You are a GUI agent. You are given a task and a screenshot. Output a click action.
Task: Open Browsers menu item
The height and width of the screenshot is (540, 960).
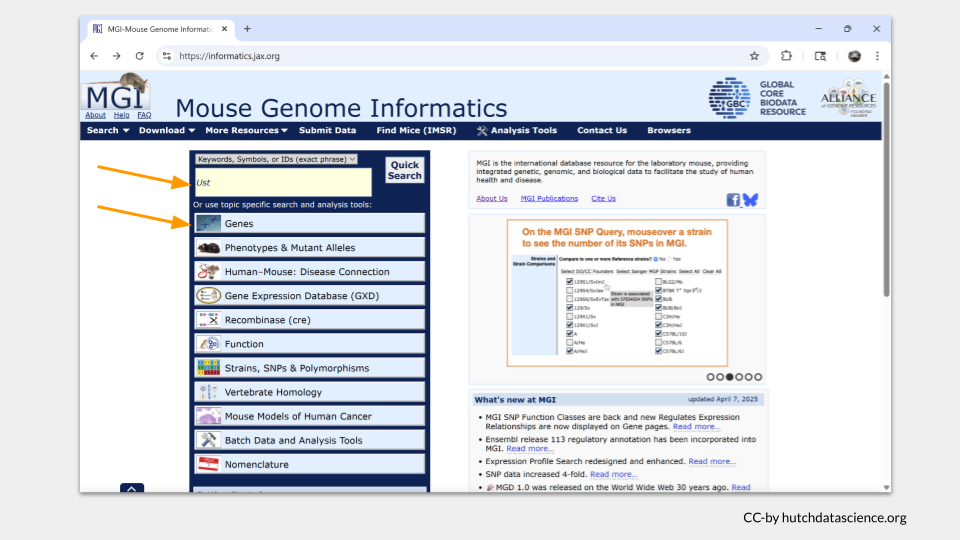[x=669, y=130]
